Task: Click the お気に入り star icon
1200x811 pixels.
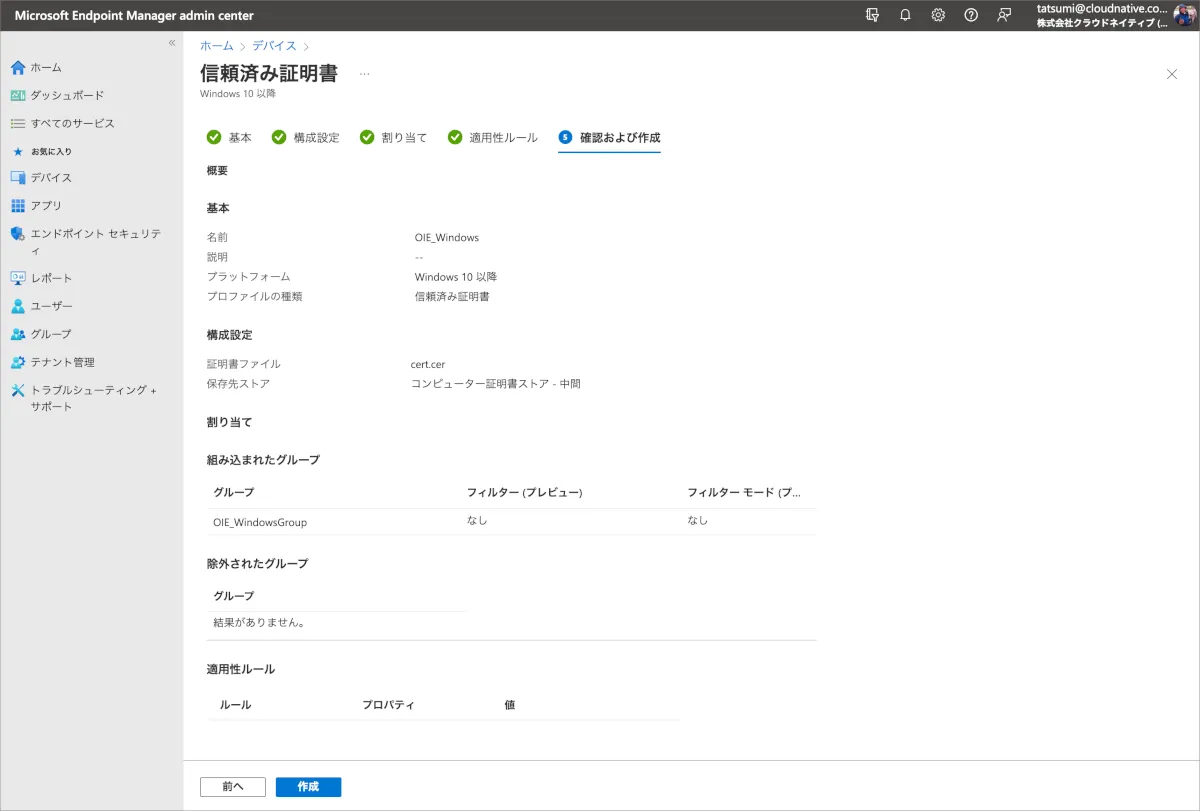Action: coord(18,151)
